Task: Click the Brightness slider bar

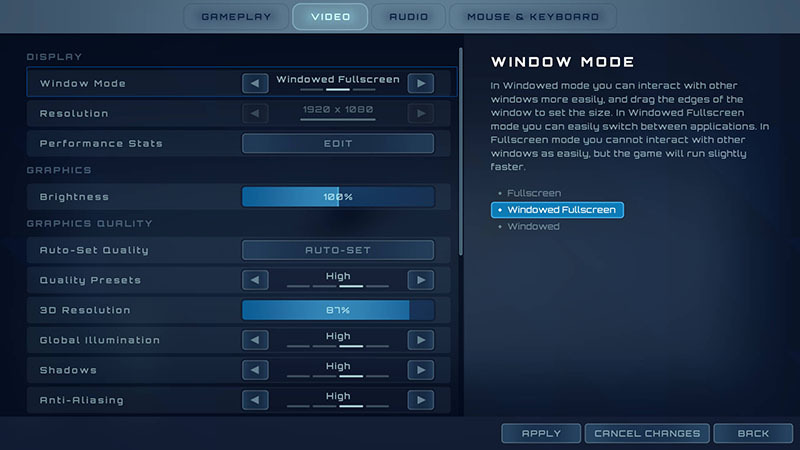Action: click(338, 197)
